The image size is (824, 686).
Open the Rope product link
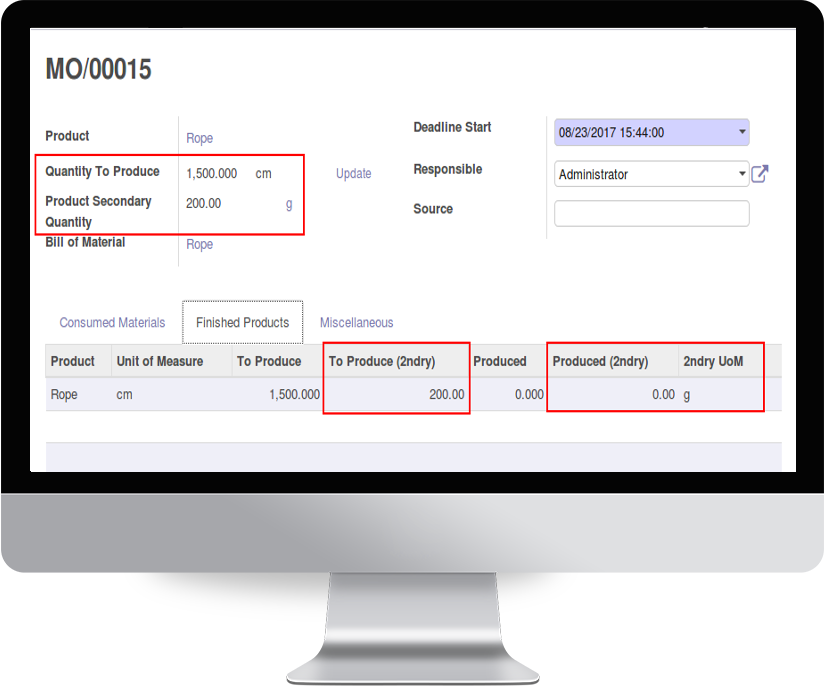[200, 138]
